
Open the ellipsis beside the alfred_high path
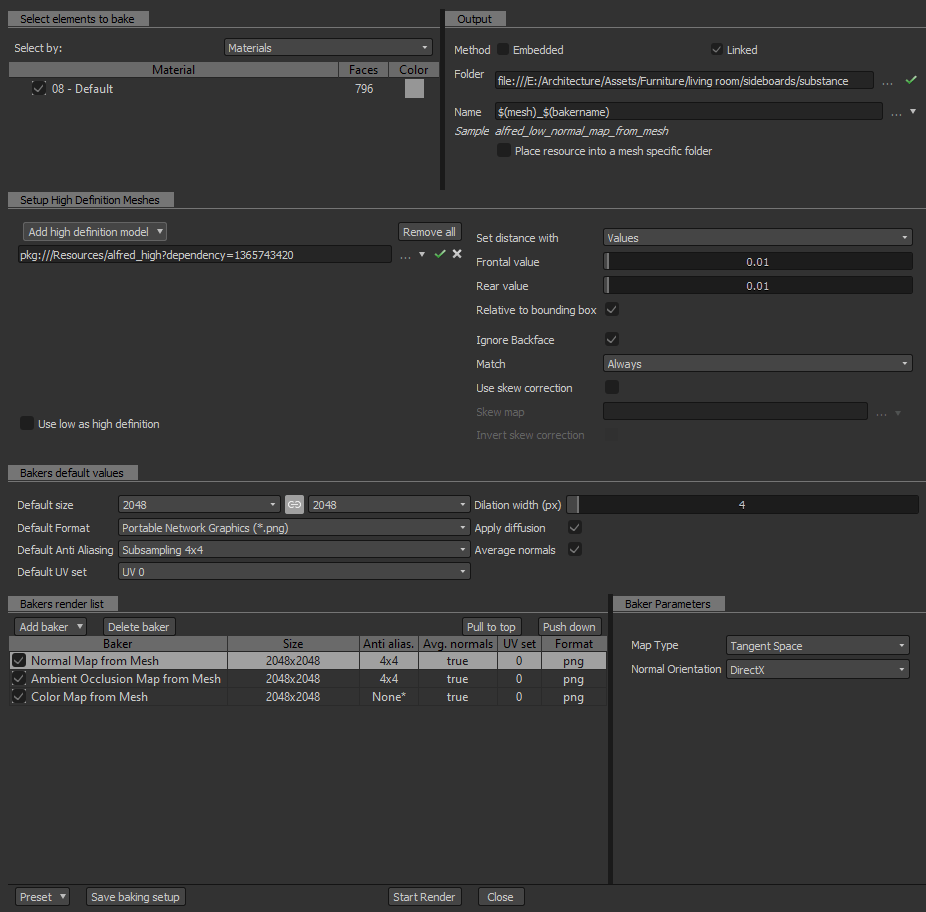[405, 255]
